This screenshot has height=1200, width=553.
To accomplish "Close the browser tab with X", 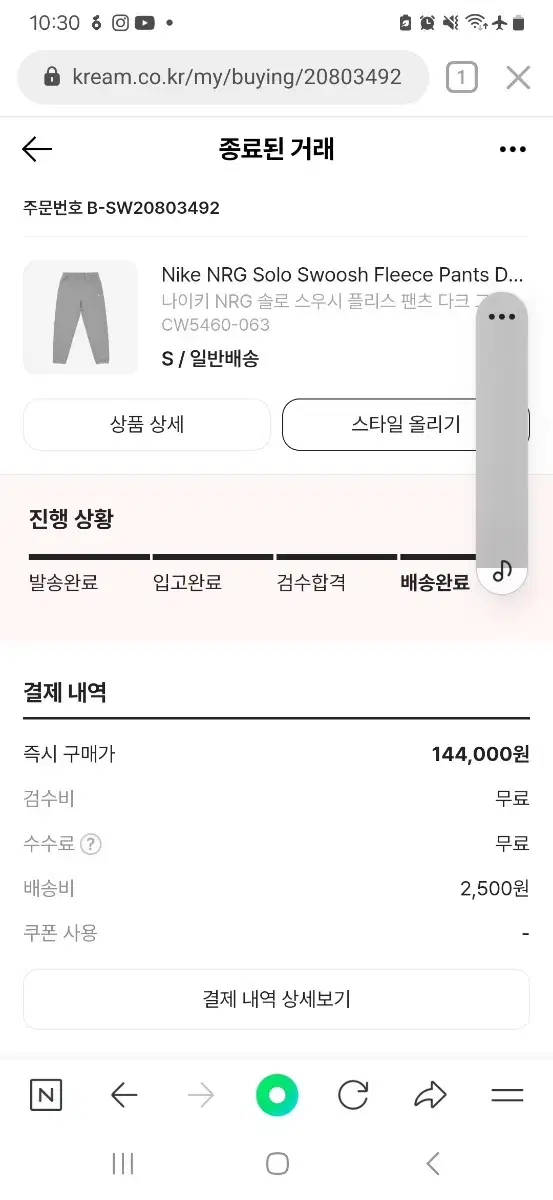I will 518,77.
